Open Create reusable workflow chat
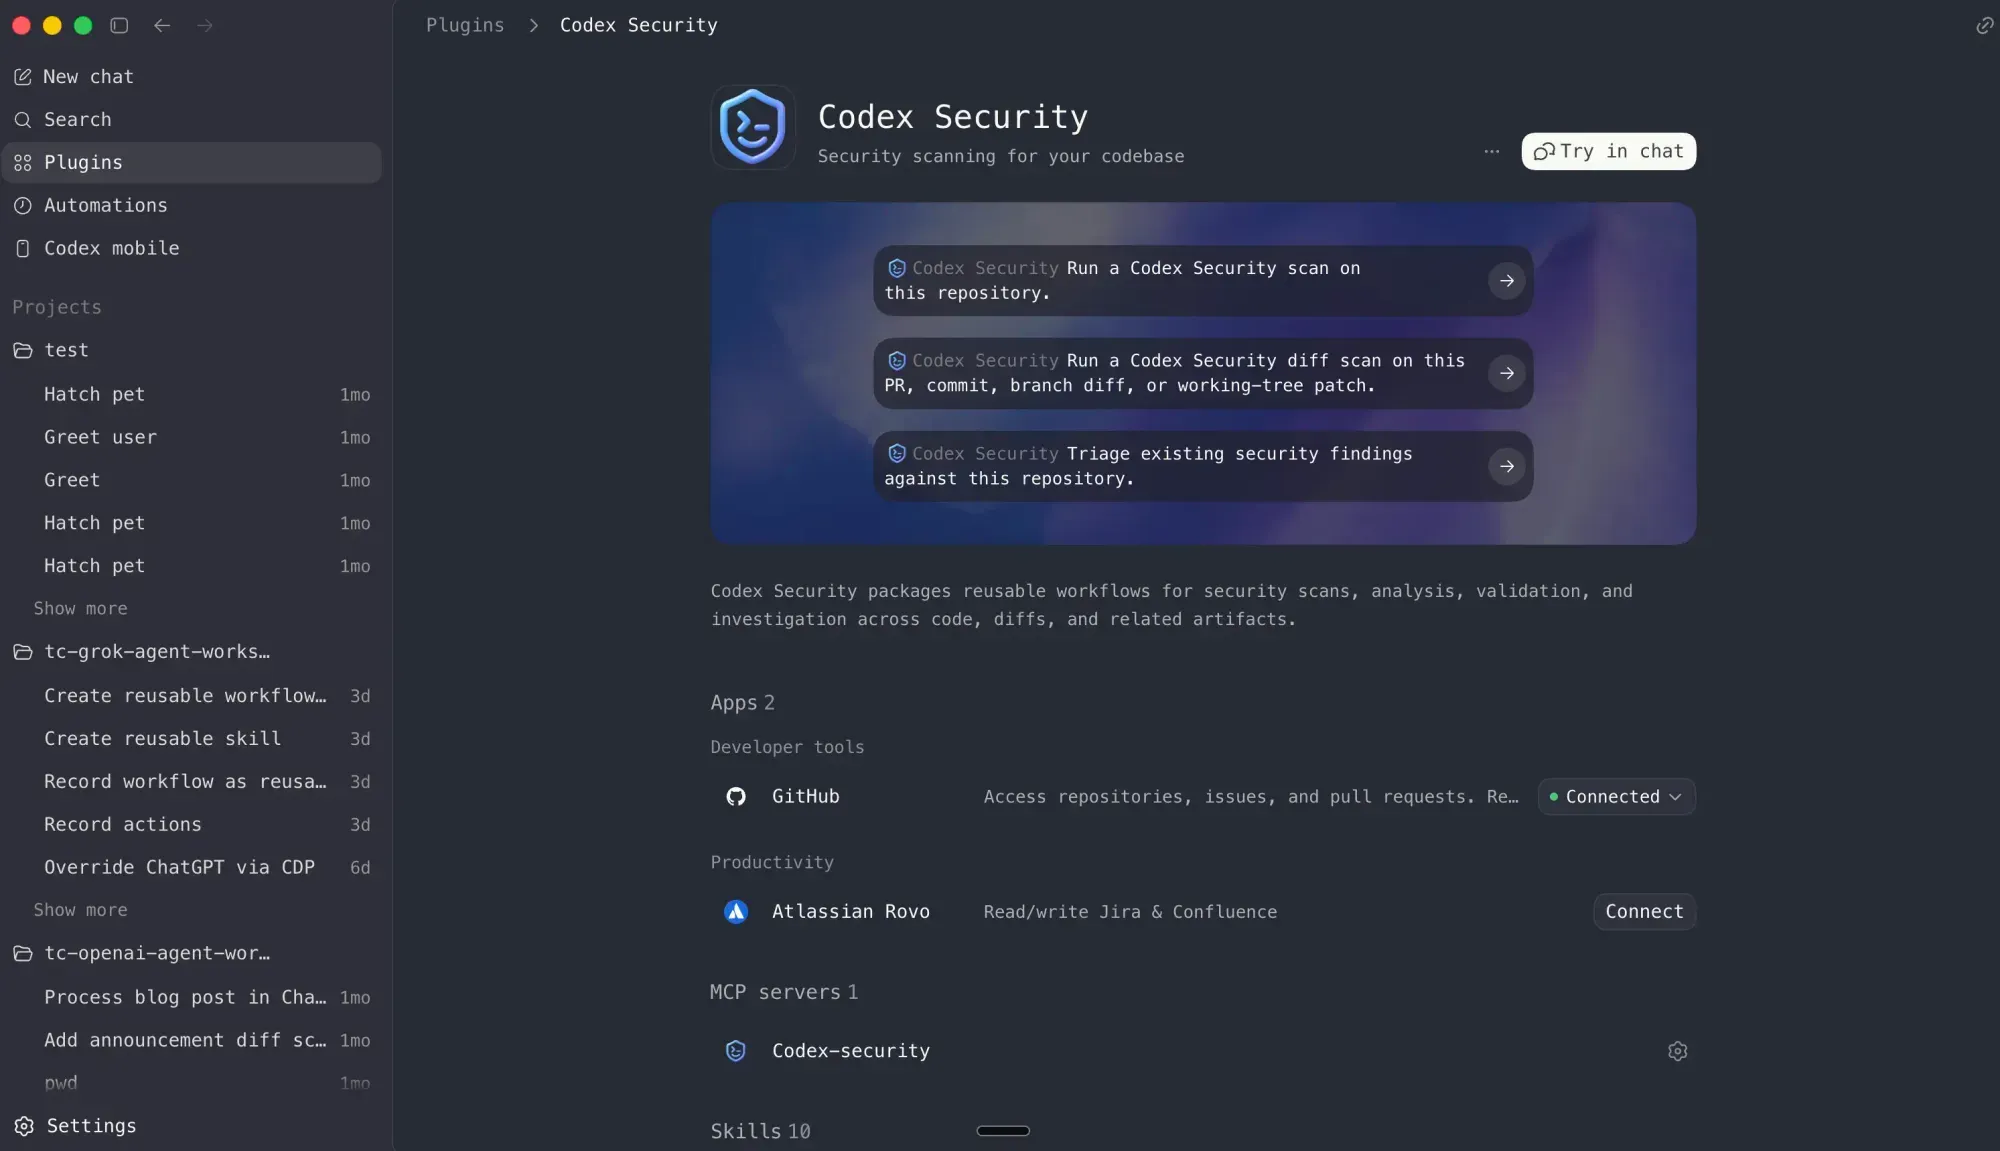Screen dimensions: 2000x1151 click(x=191, y=696)
